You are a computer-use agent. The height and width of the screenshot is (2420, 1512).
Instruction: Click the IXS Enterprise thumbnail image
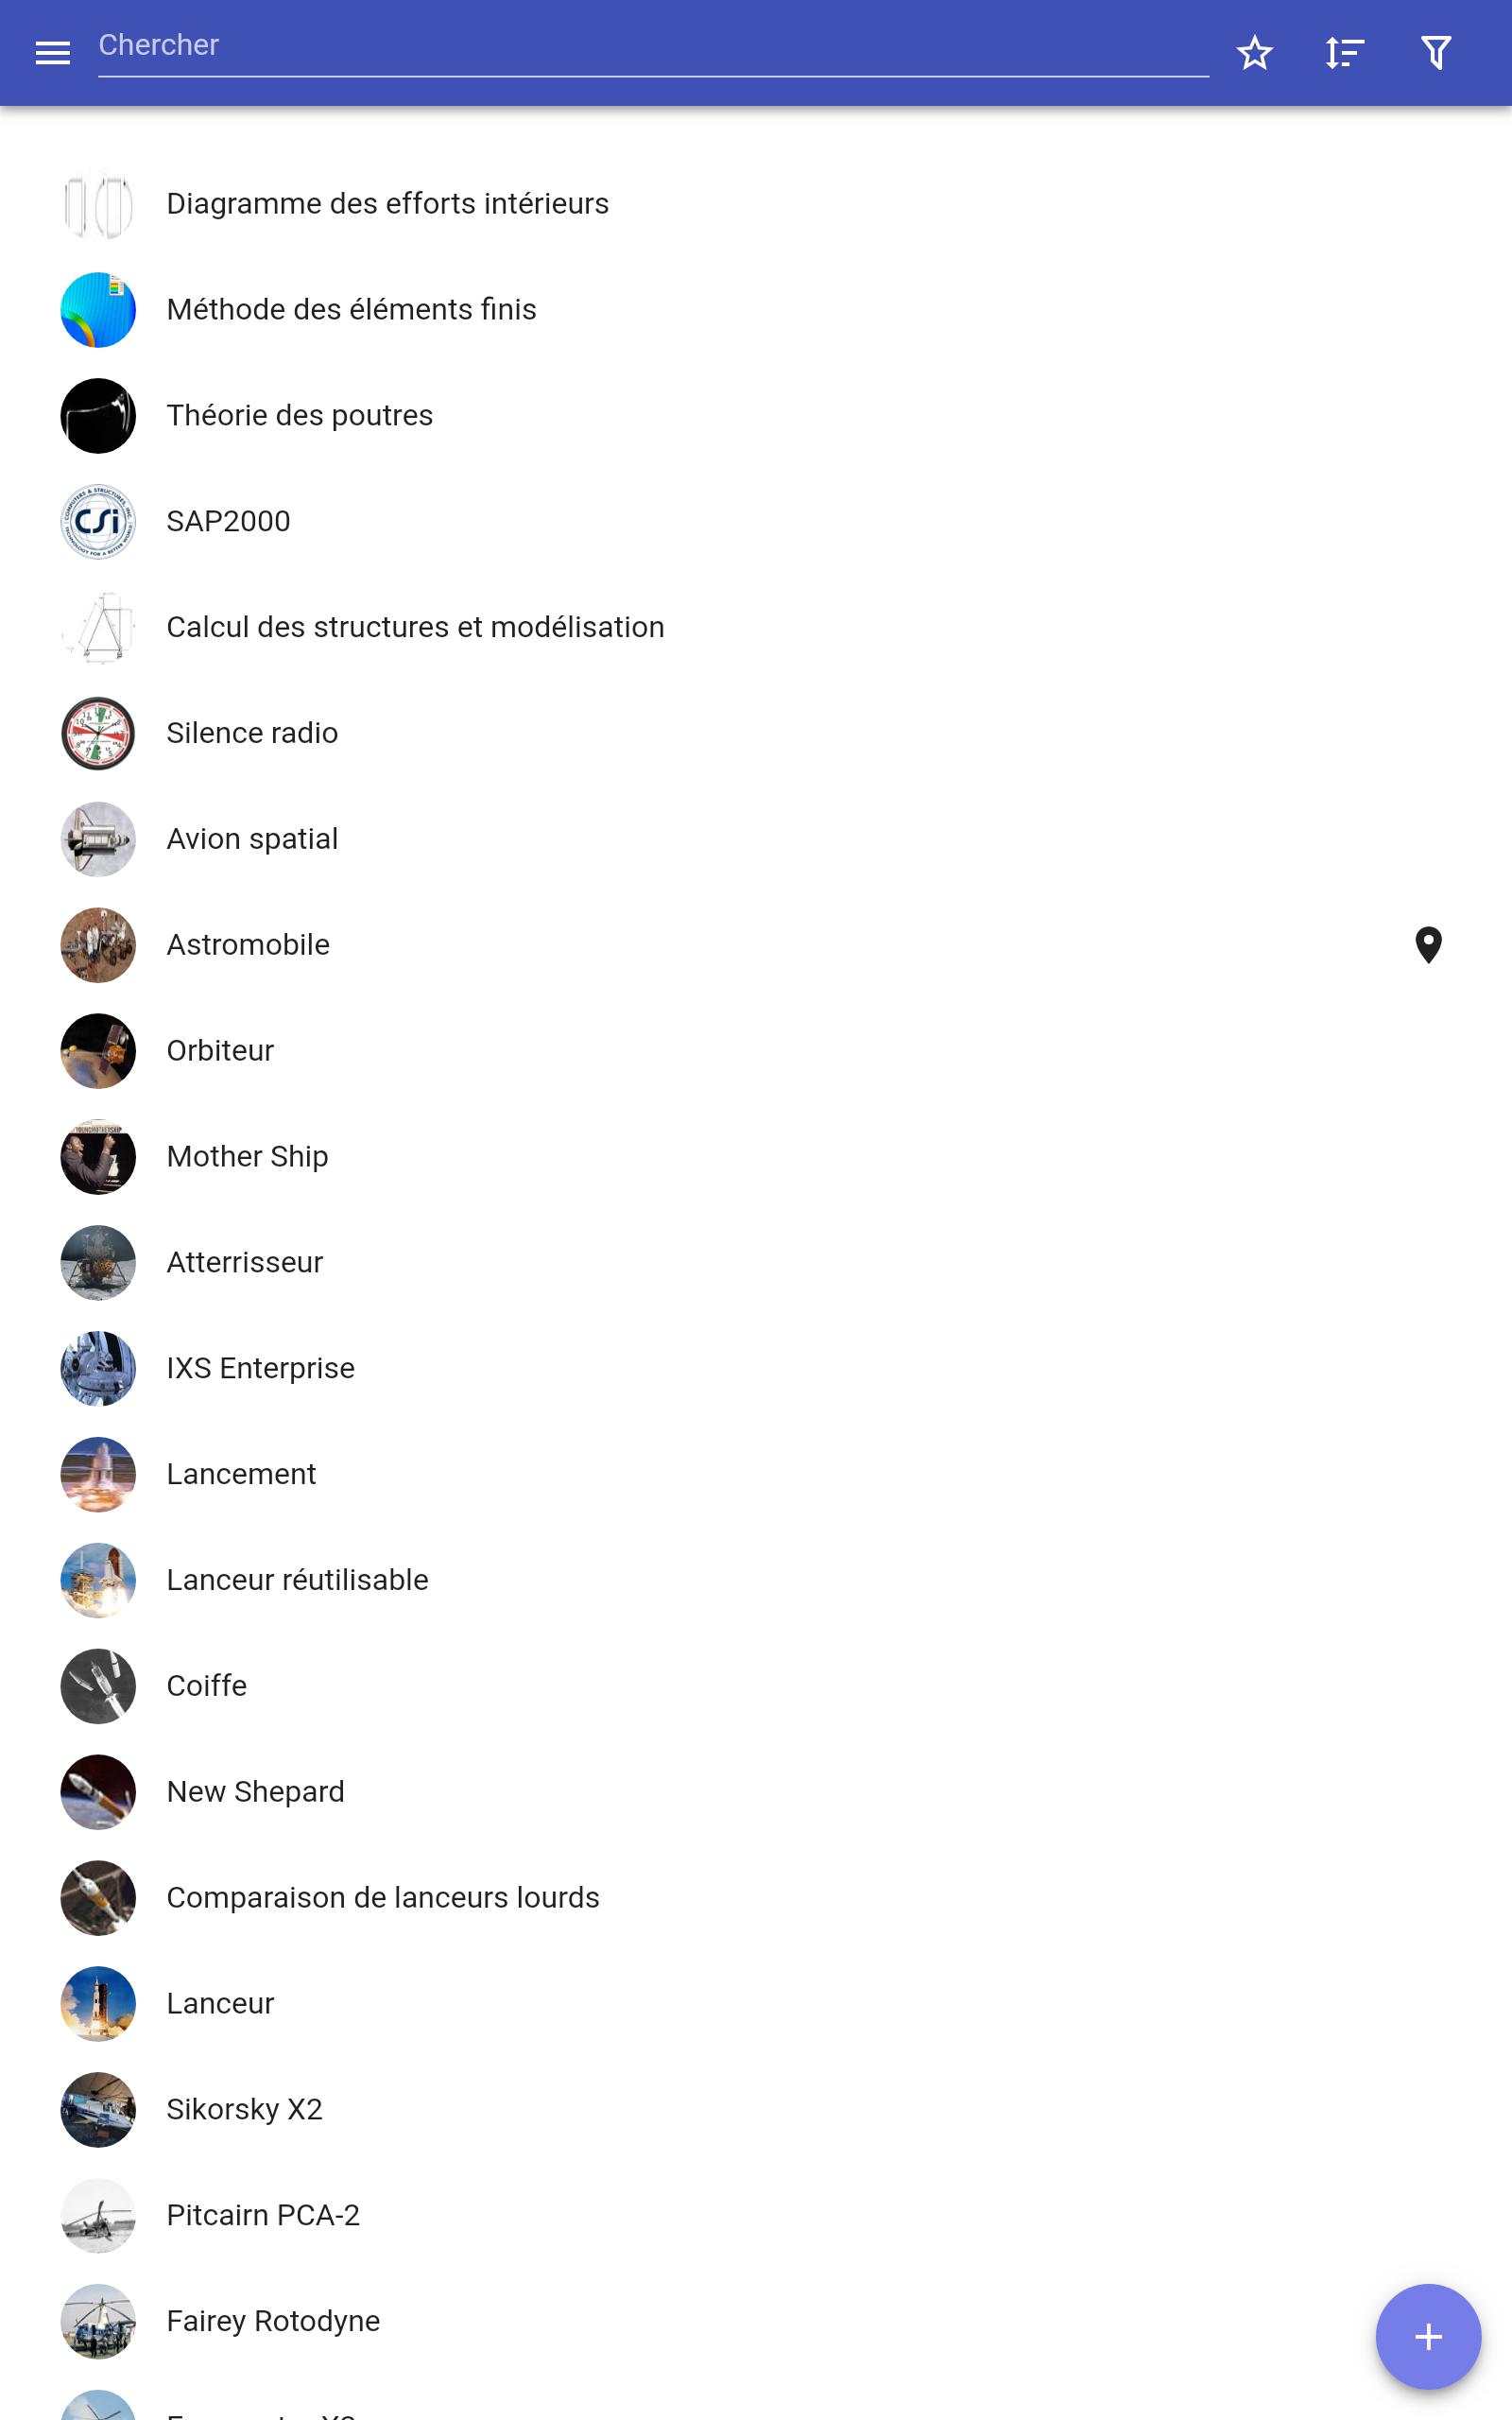coord(98,1368)
